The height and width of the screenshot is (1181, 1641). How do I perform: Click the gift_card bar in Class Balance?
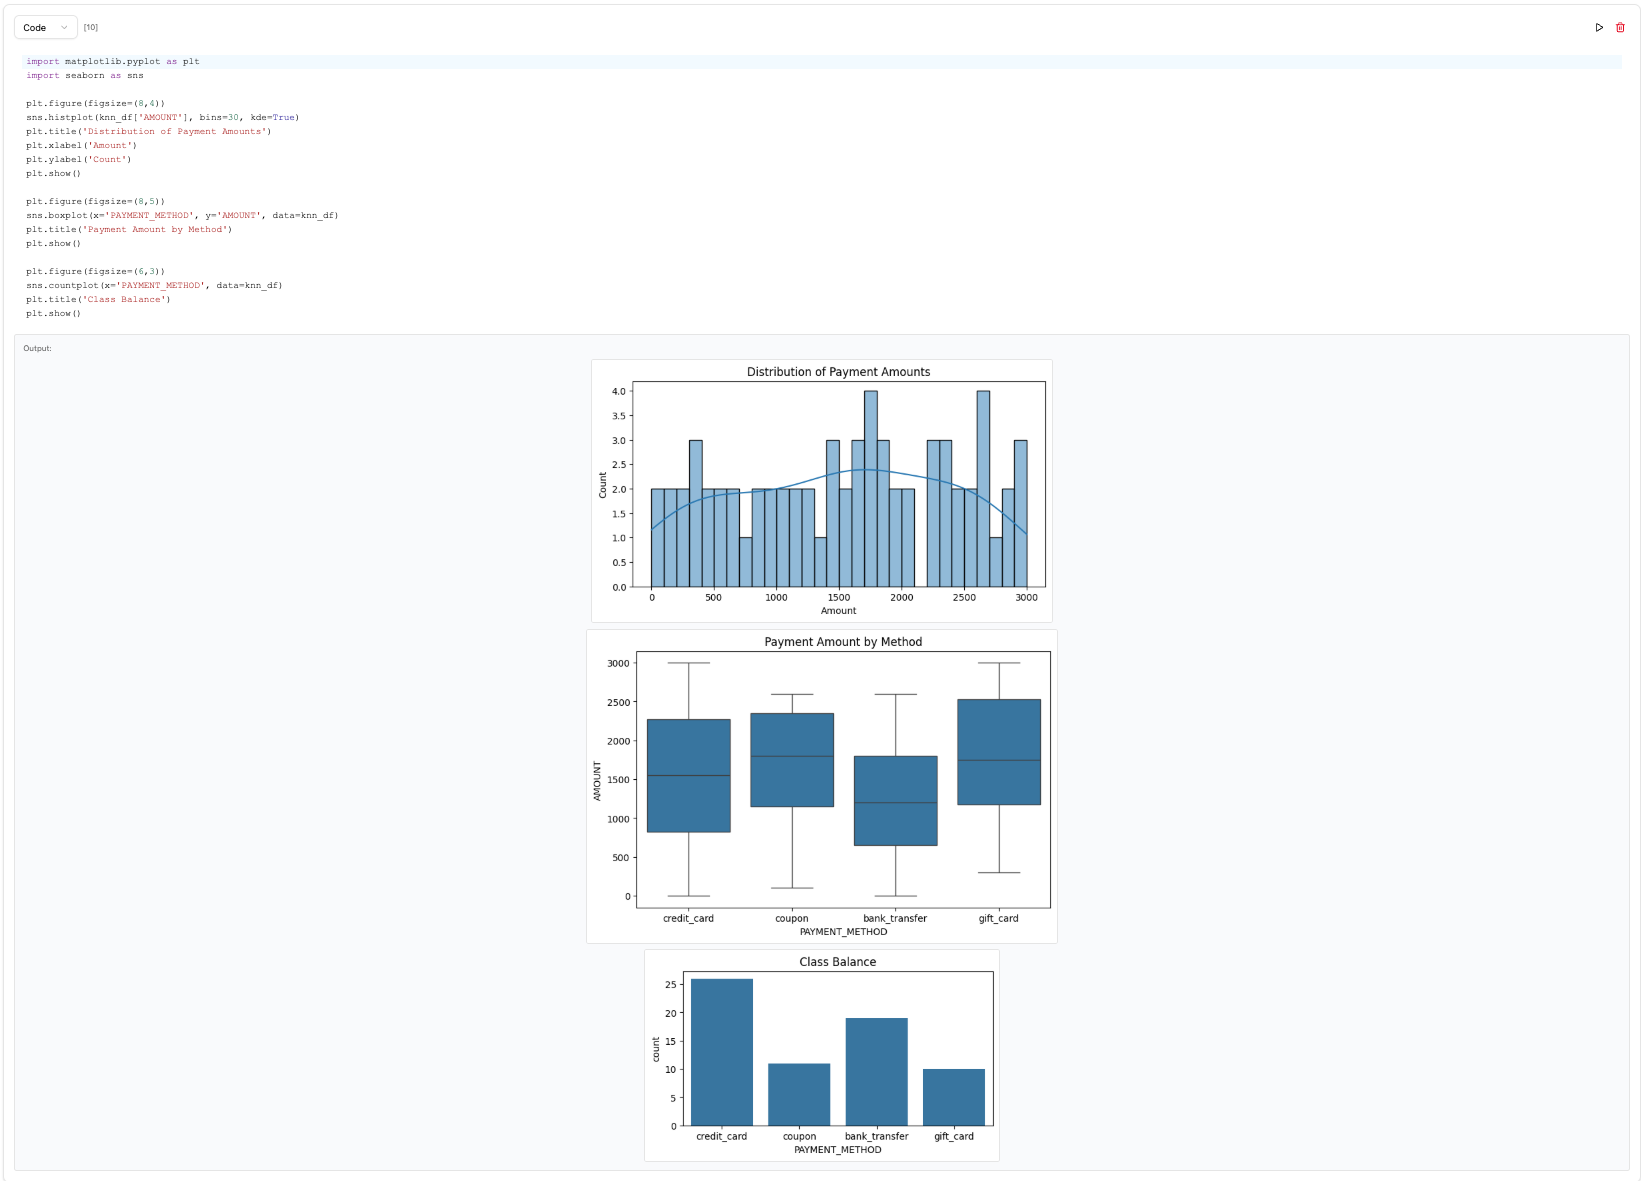pyautogui.click(x=953, y=1097)
